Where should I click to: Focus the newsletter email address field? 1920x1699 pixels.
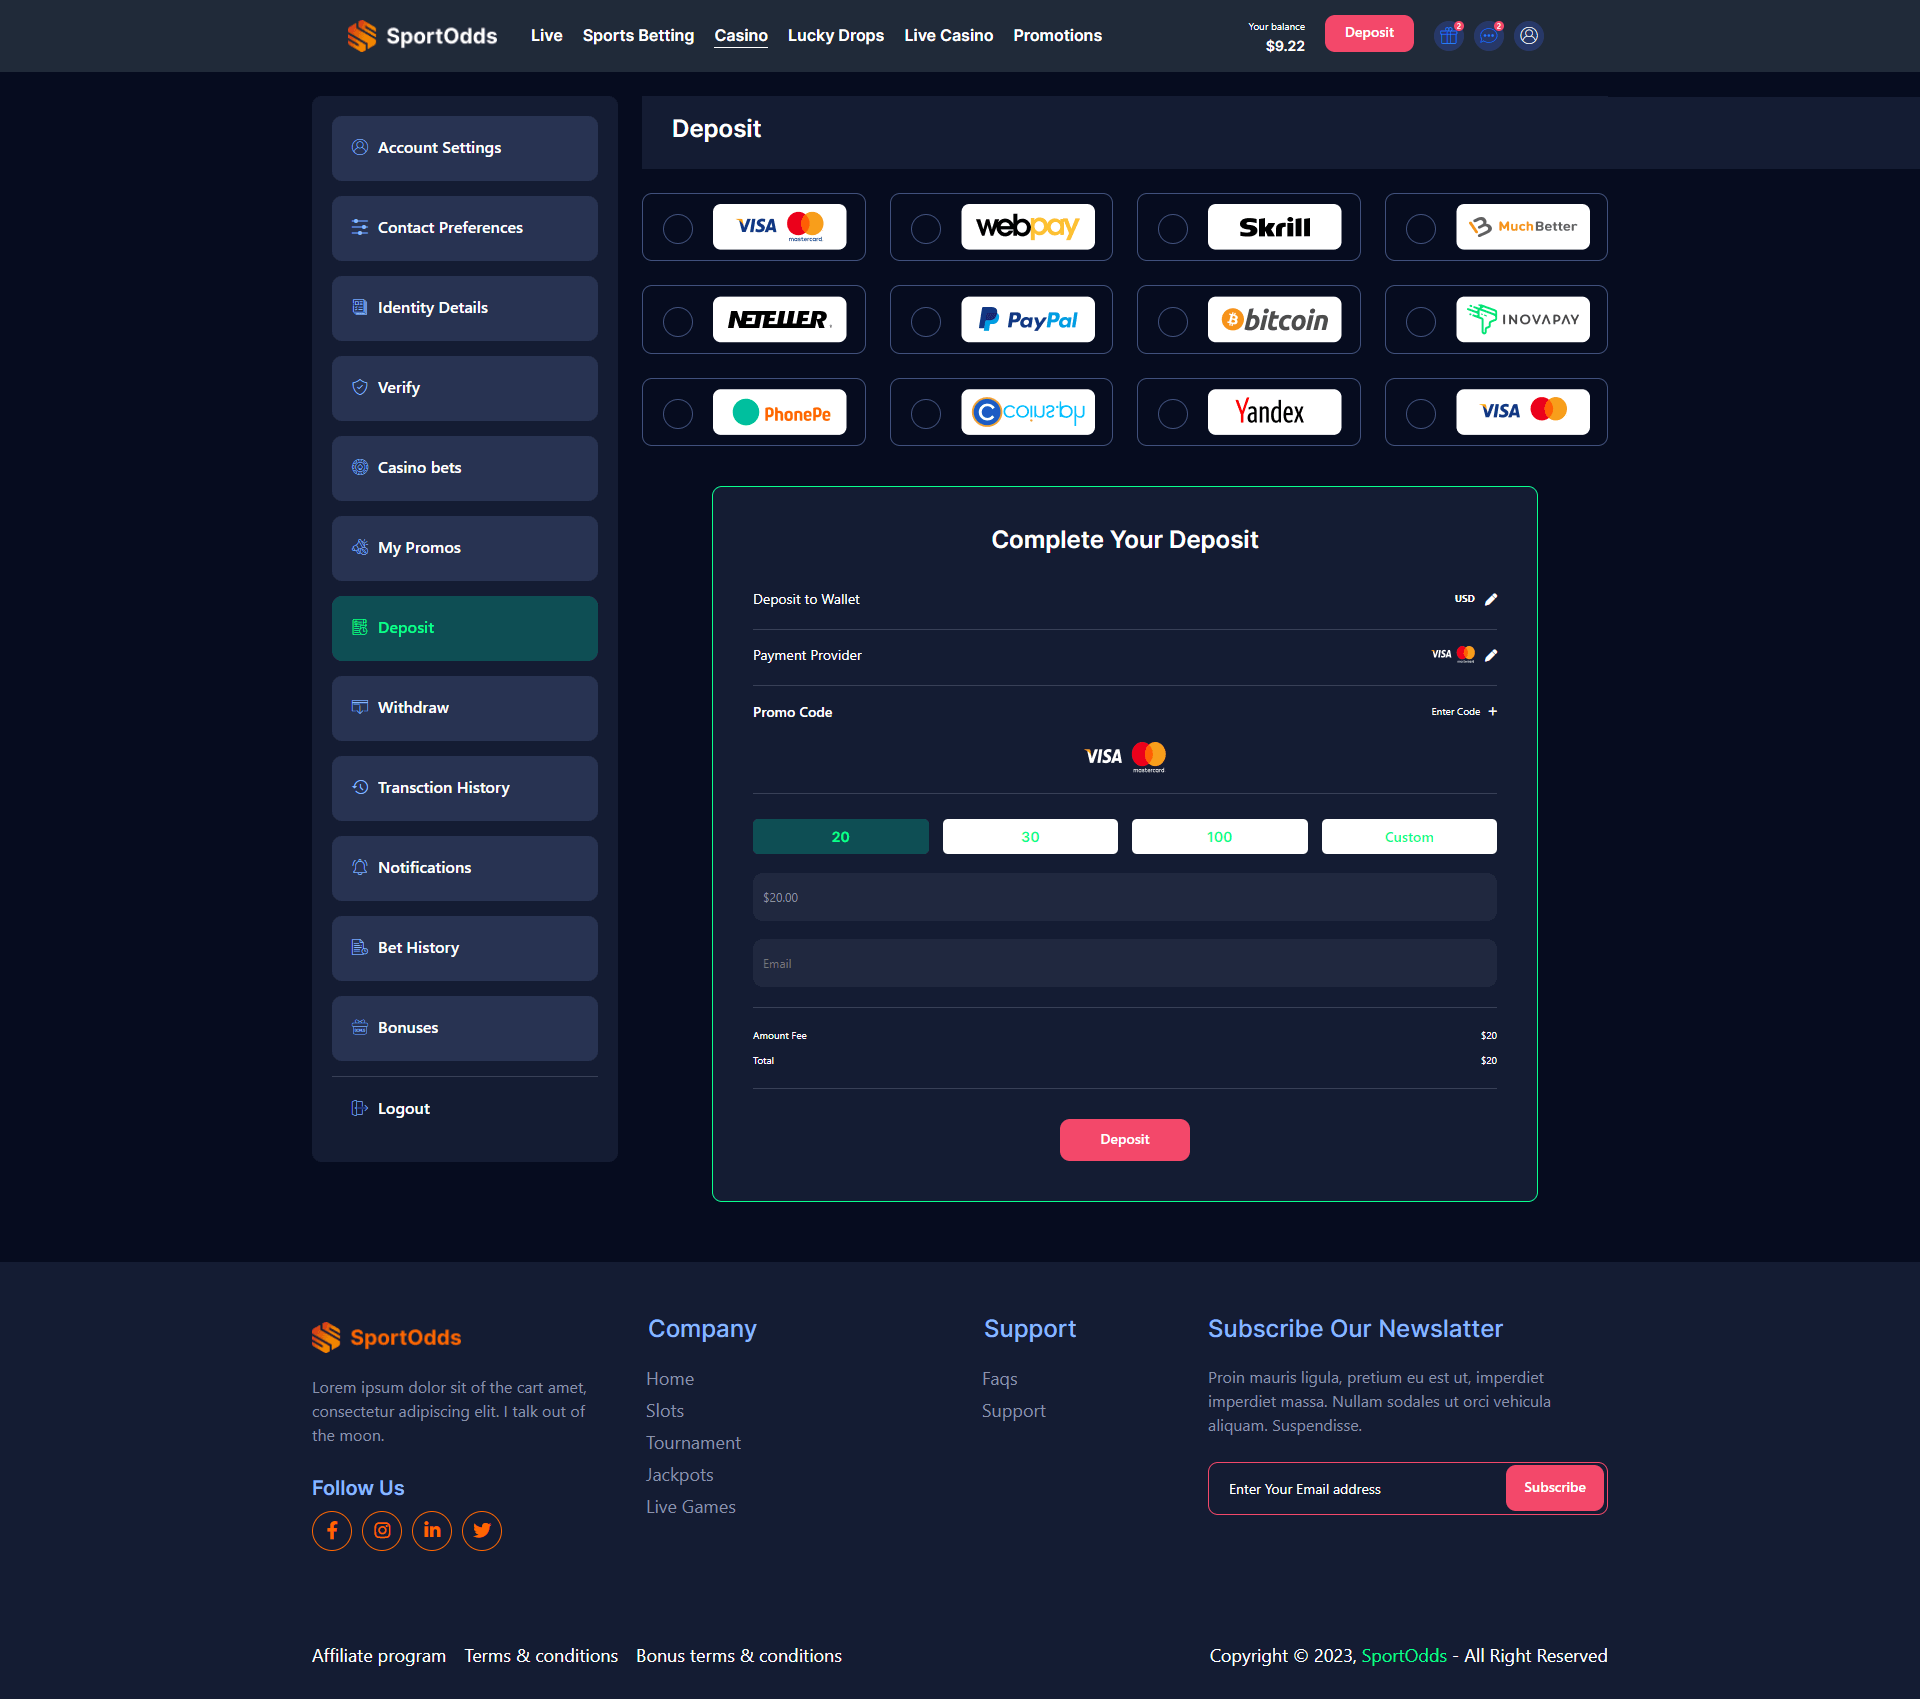1358,1489
